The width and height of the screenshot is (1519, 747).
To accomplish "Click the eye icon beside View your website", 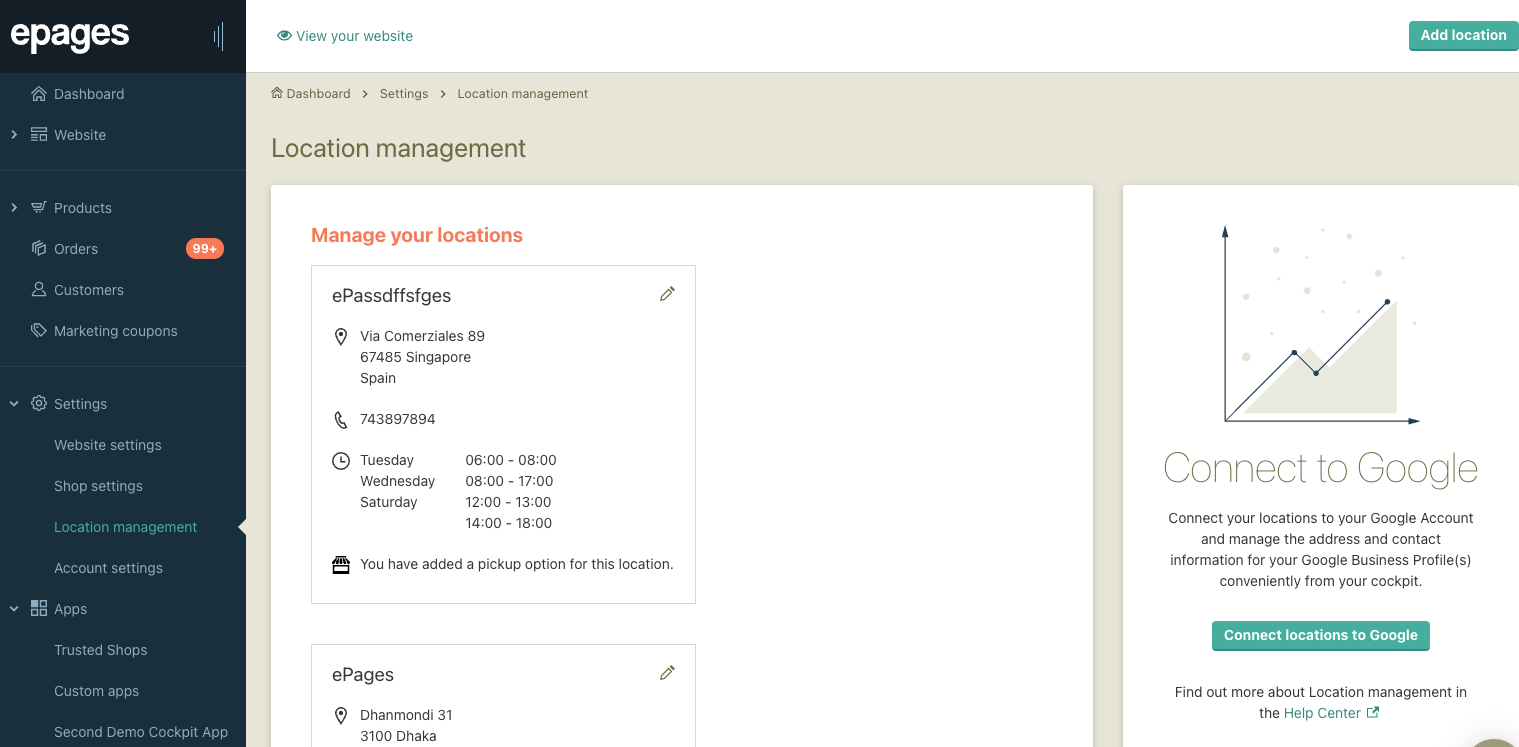I will click(x=284, y=36).
